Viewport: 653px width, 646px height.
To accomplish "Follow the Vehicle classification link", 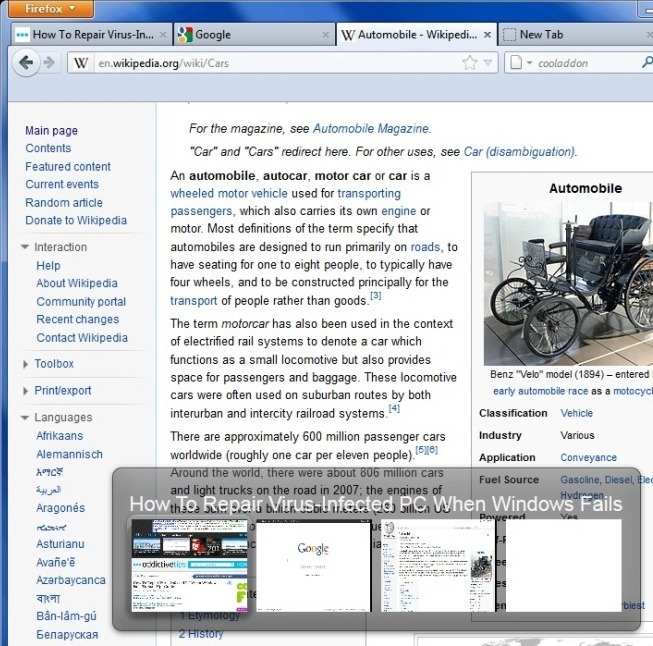I will 576,413.
